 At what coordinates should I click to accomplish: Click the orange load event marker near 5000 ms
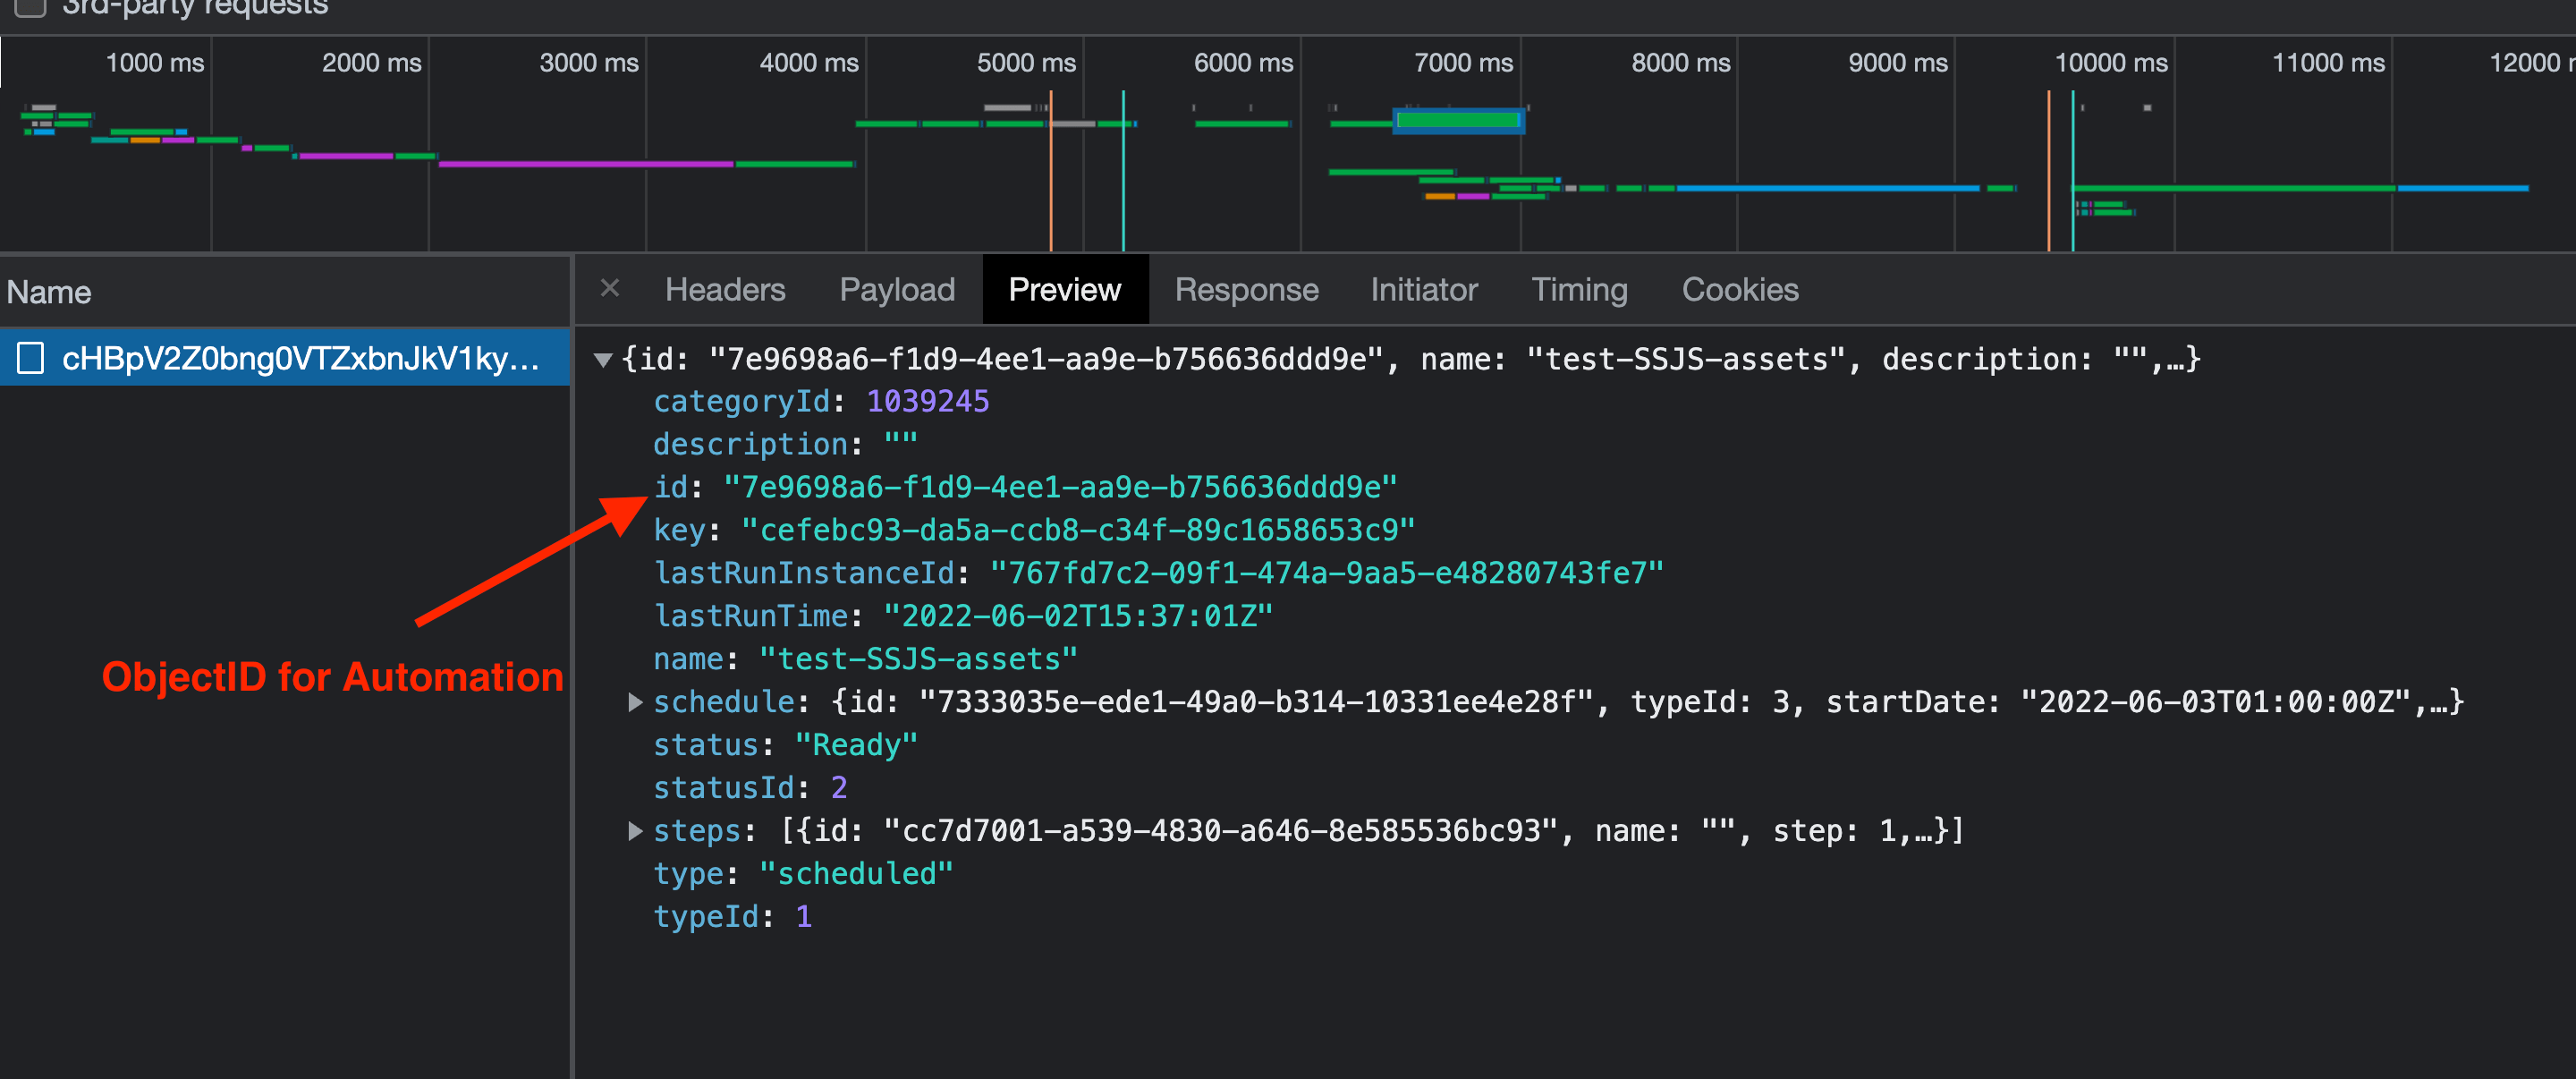[1051, 170]
